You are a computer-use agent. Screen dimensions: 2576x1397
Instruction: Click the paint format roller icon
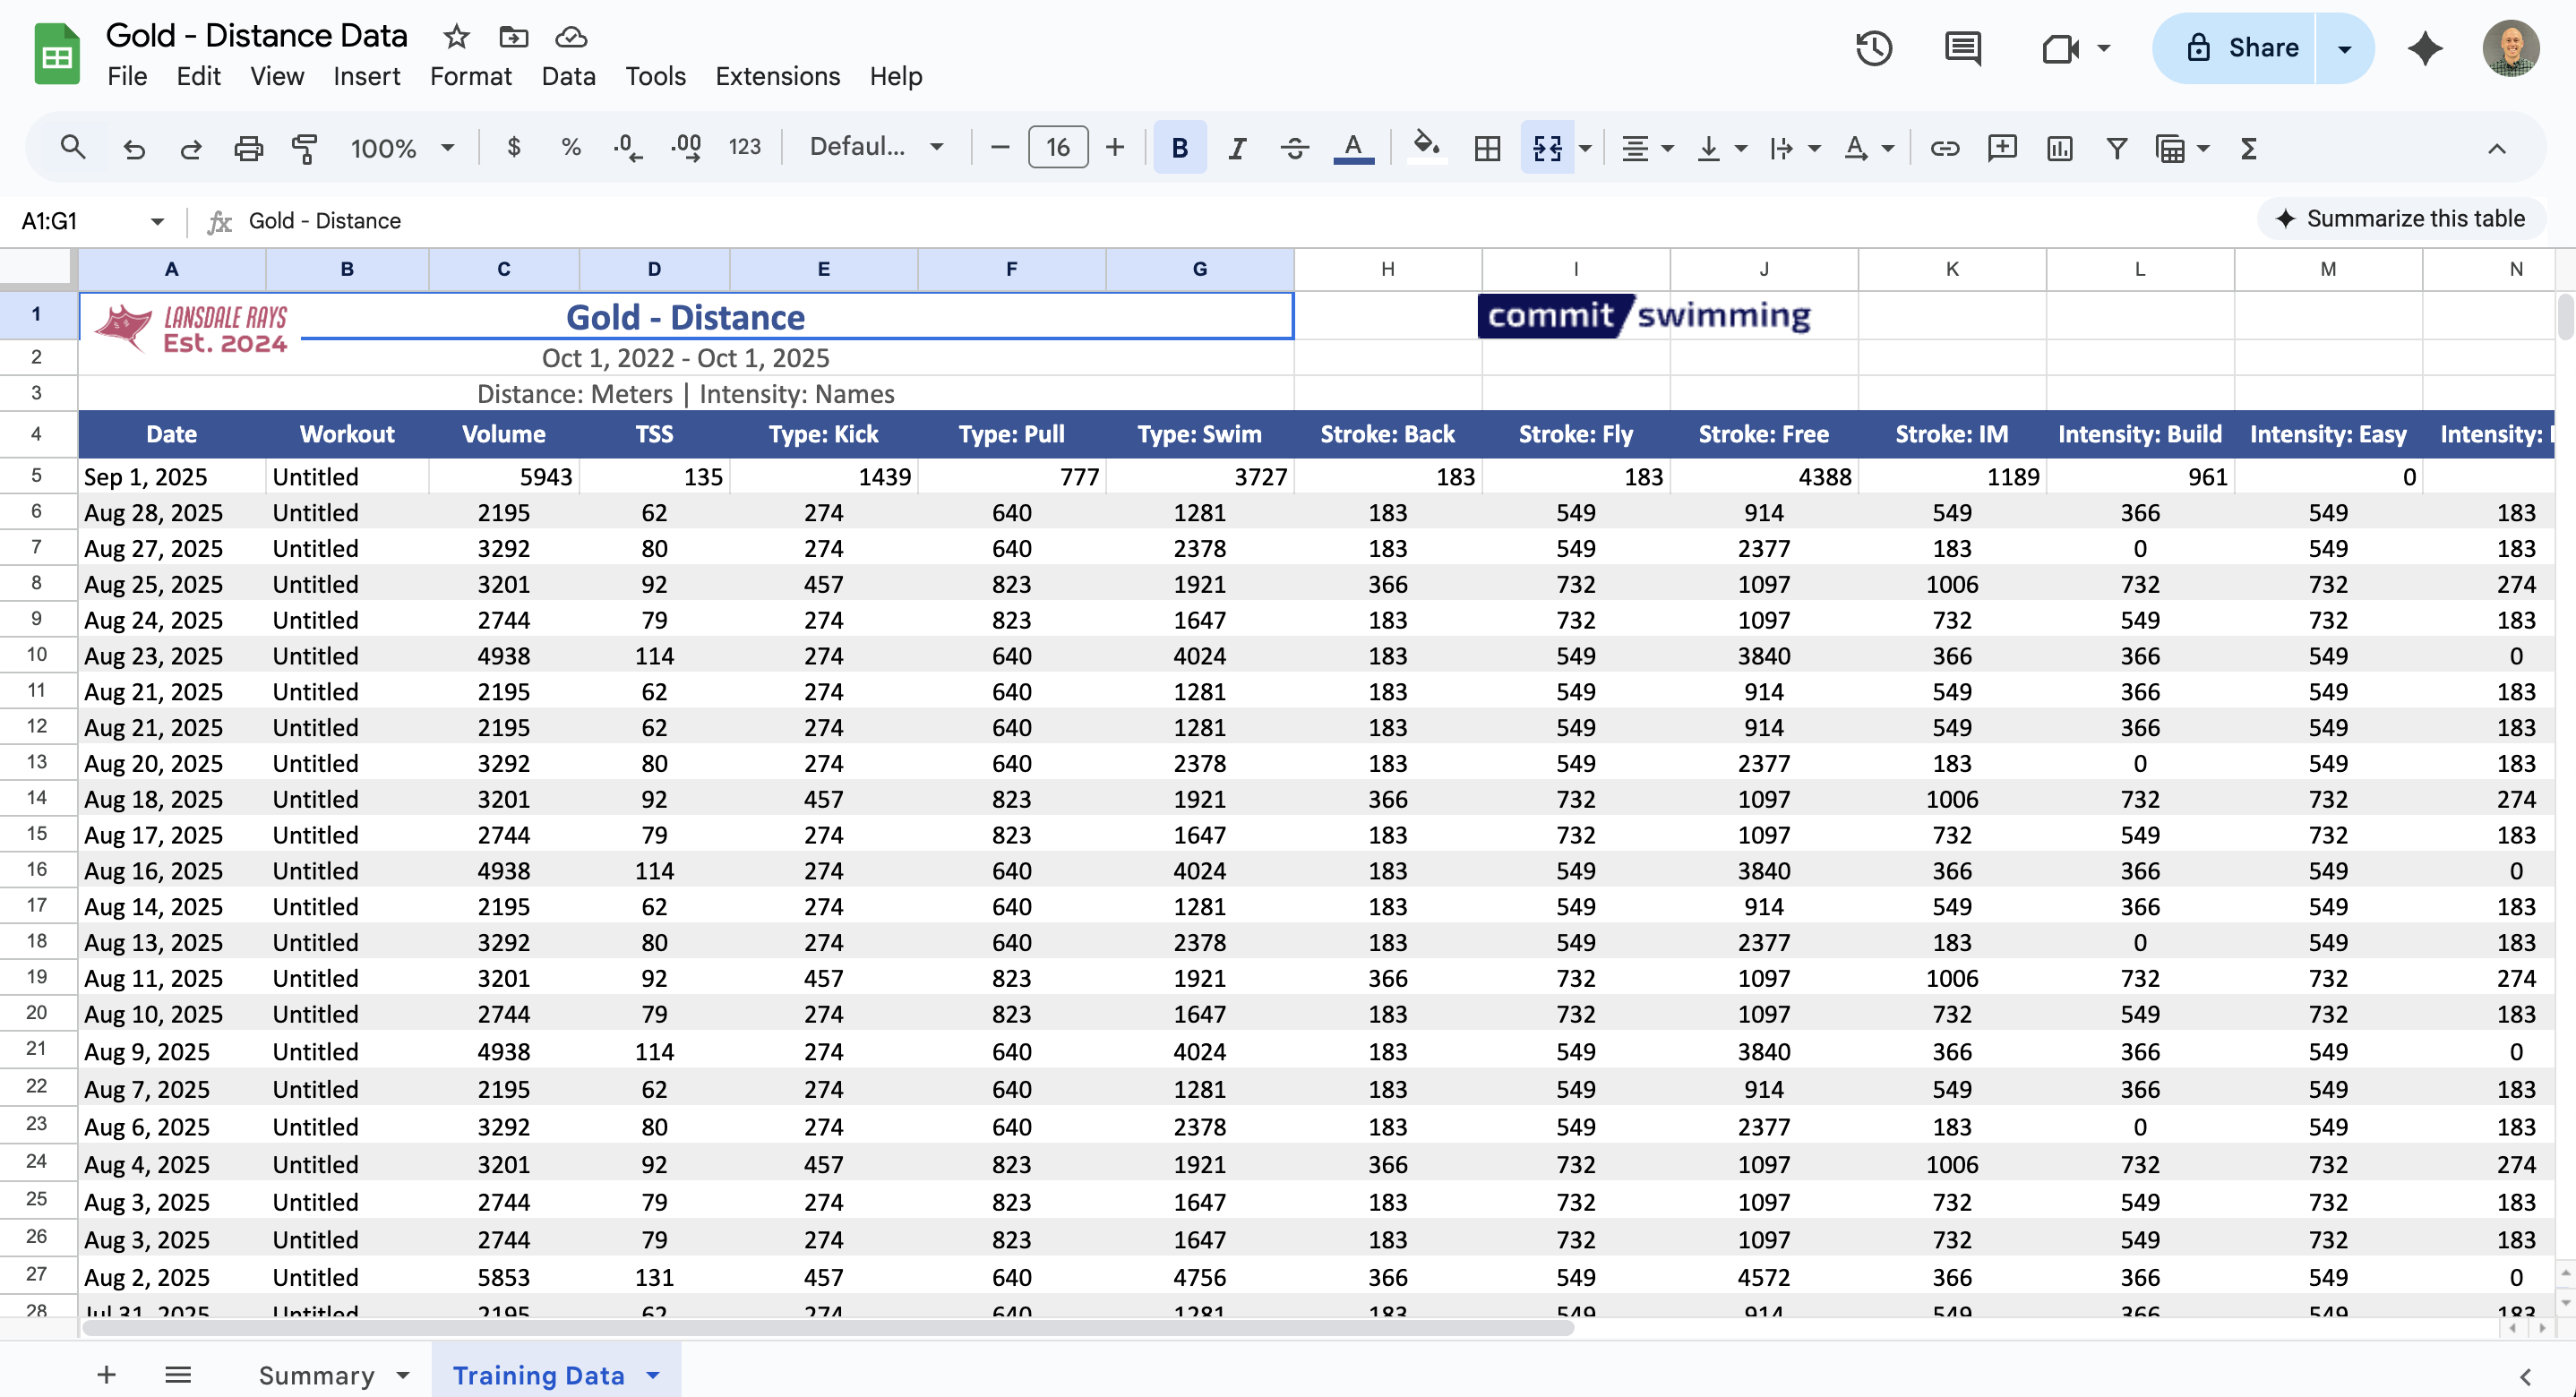[x=304, y=148]
